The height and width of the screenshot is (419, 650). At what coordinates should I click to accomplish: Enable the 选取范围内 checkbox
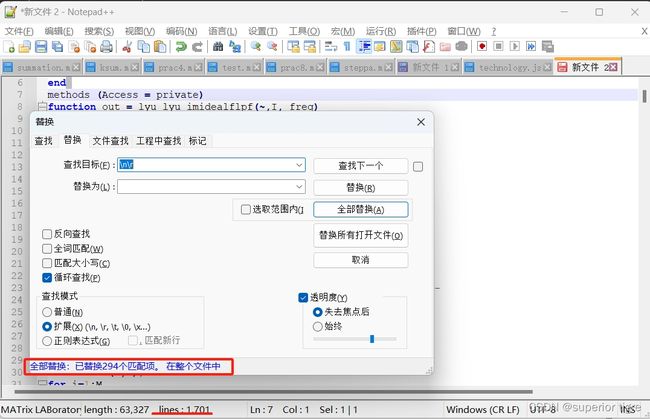click(x=246, y=210)
